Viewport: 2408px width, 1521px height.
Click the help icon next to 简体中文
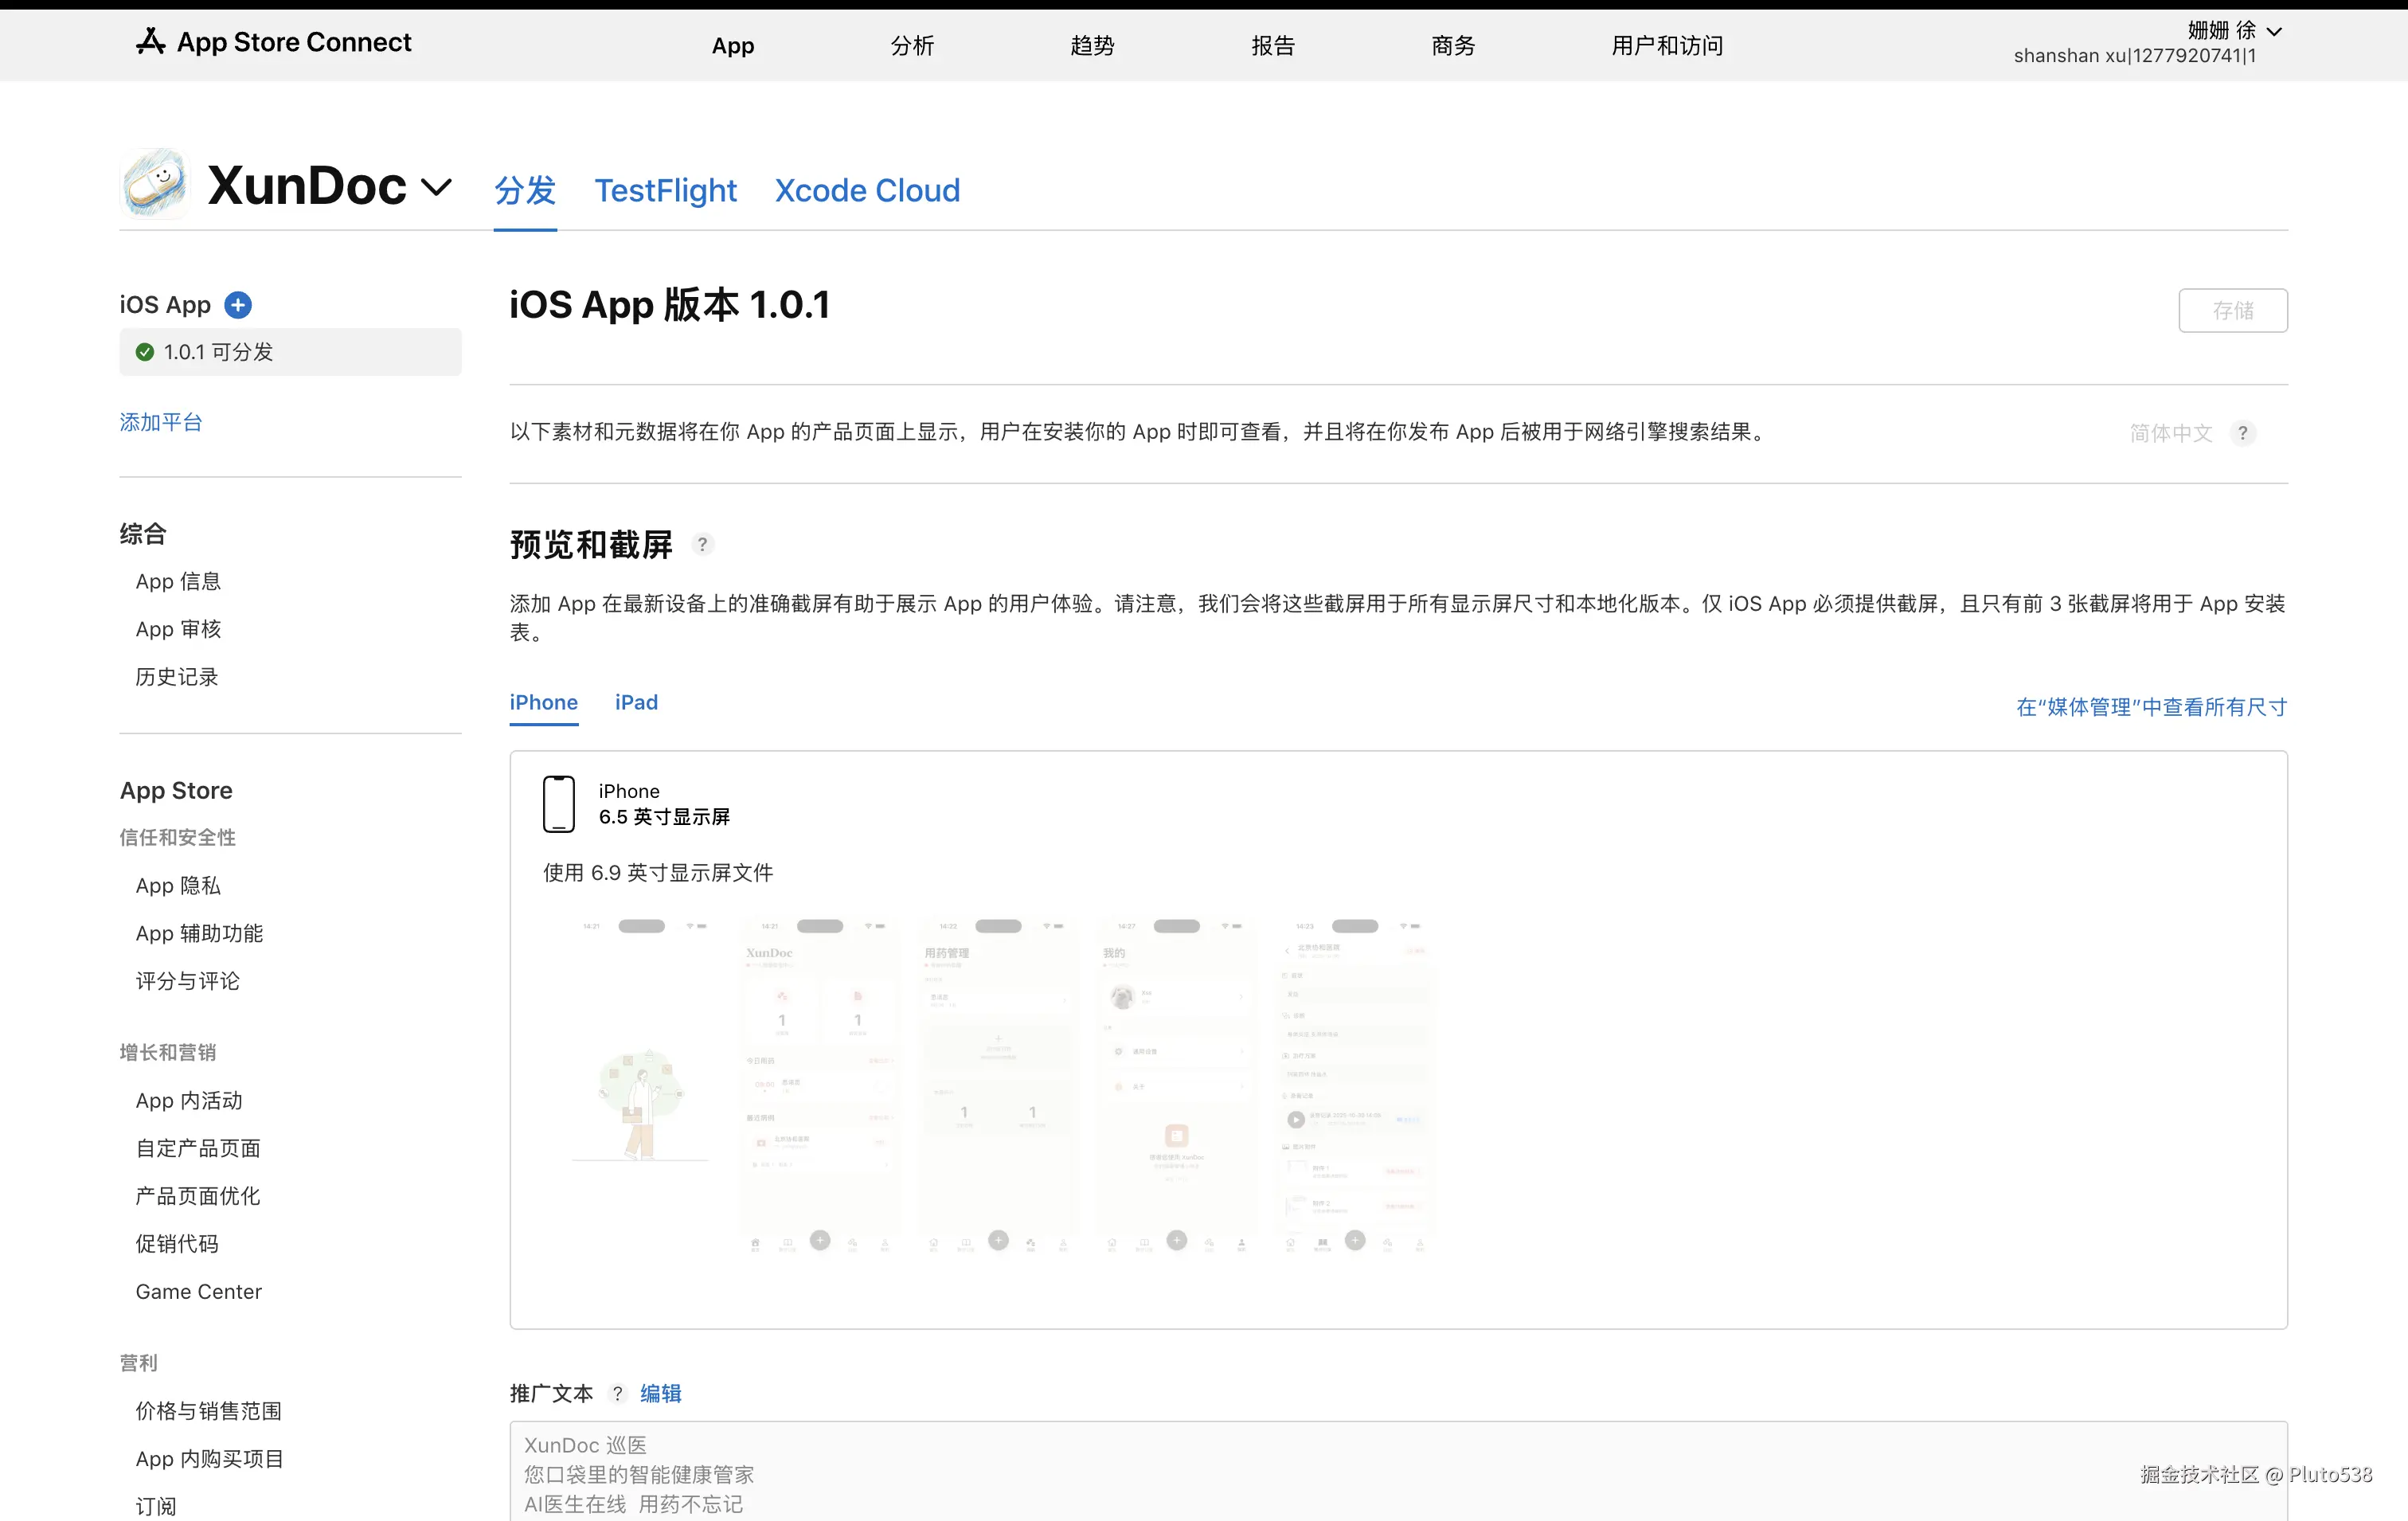[2243, 433]
